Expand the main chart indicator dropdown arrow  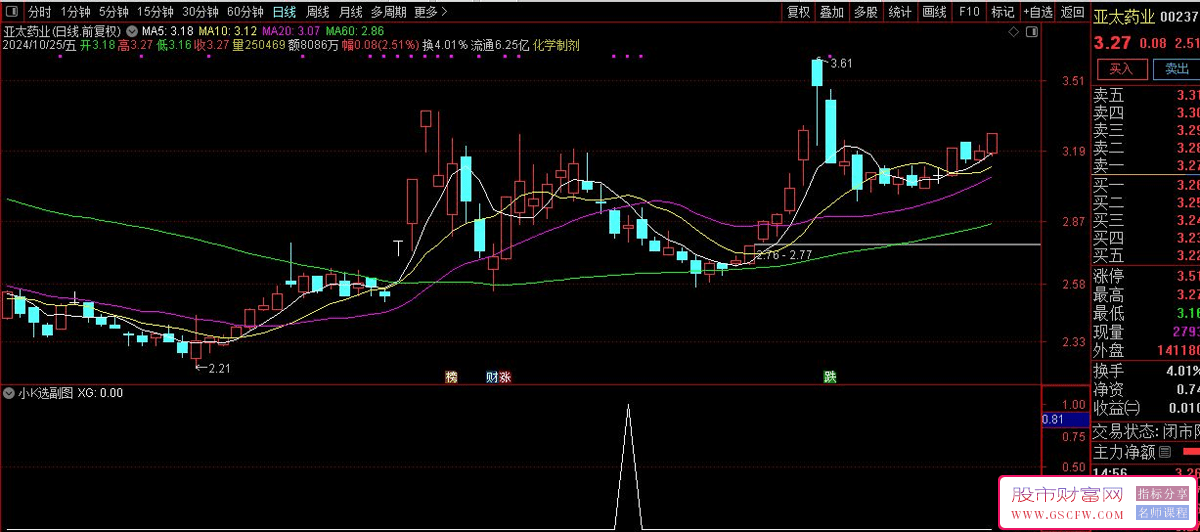point(131,31)
